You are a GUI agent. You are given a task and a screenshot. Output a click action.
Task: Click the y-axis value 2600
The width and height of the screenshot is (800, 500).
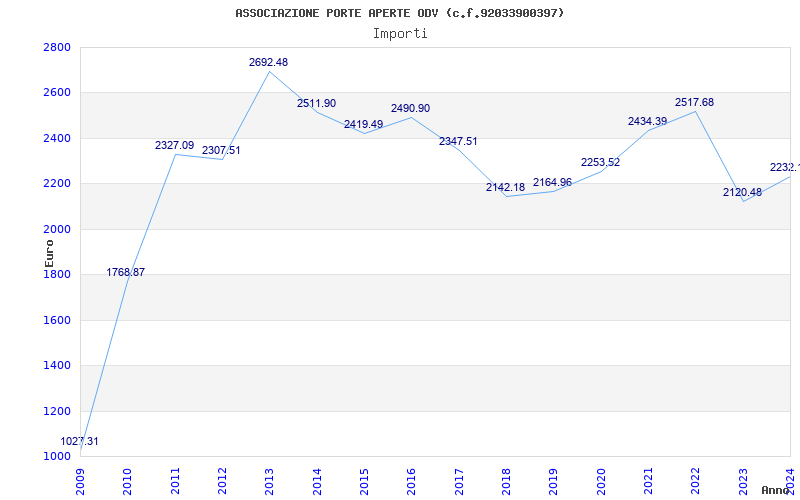click(x=57, y=93)
